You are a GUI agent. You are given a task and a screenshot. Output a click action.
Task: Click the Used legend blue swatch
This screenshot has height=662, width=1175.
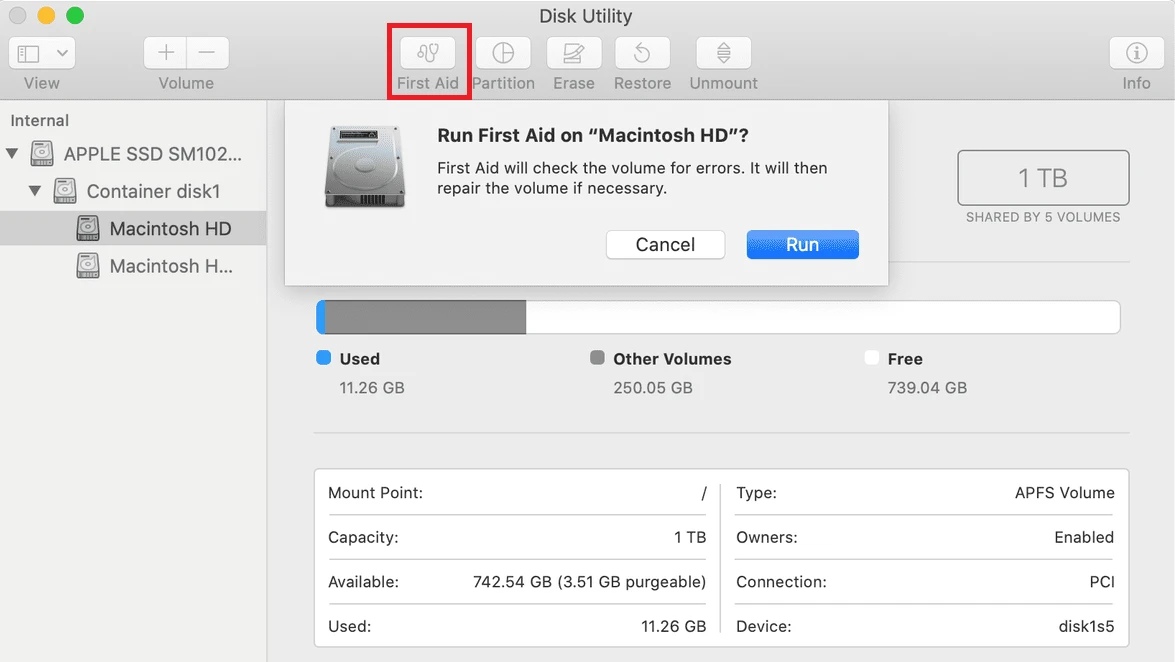[x=322, y=358]
